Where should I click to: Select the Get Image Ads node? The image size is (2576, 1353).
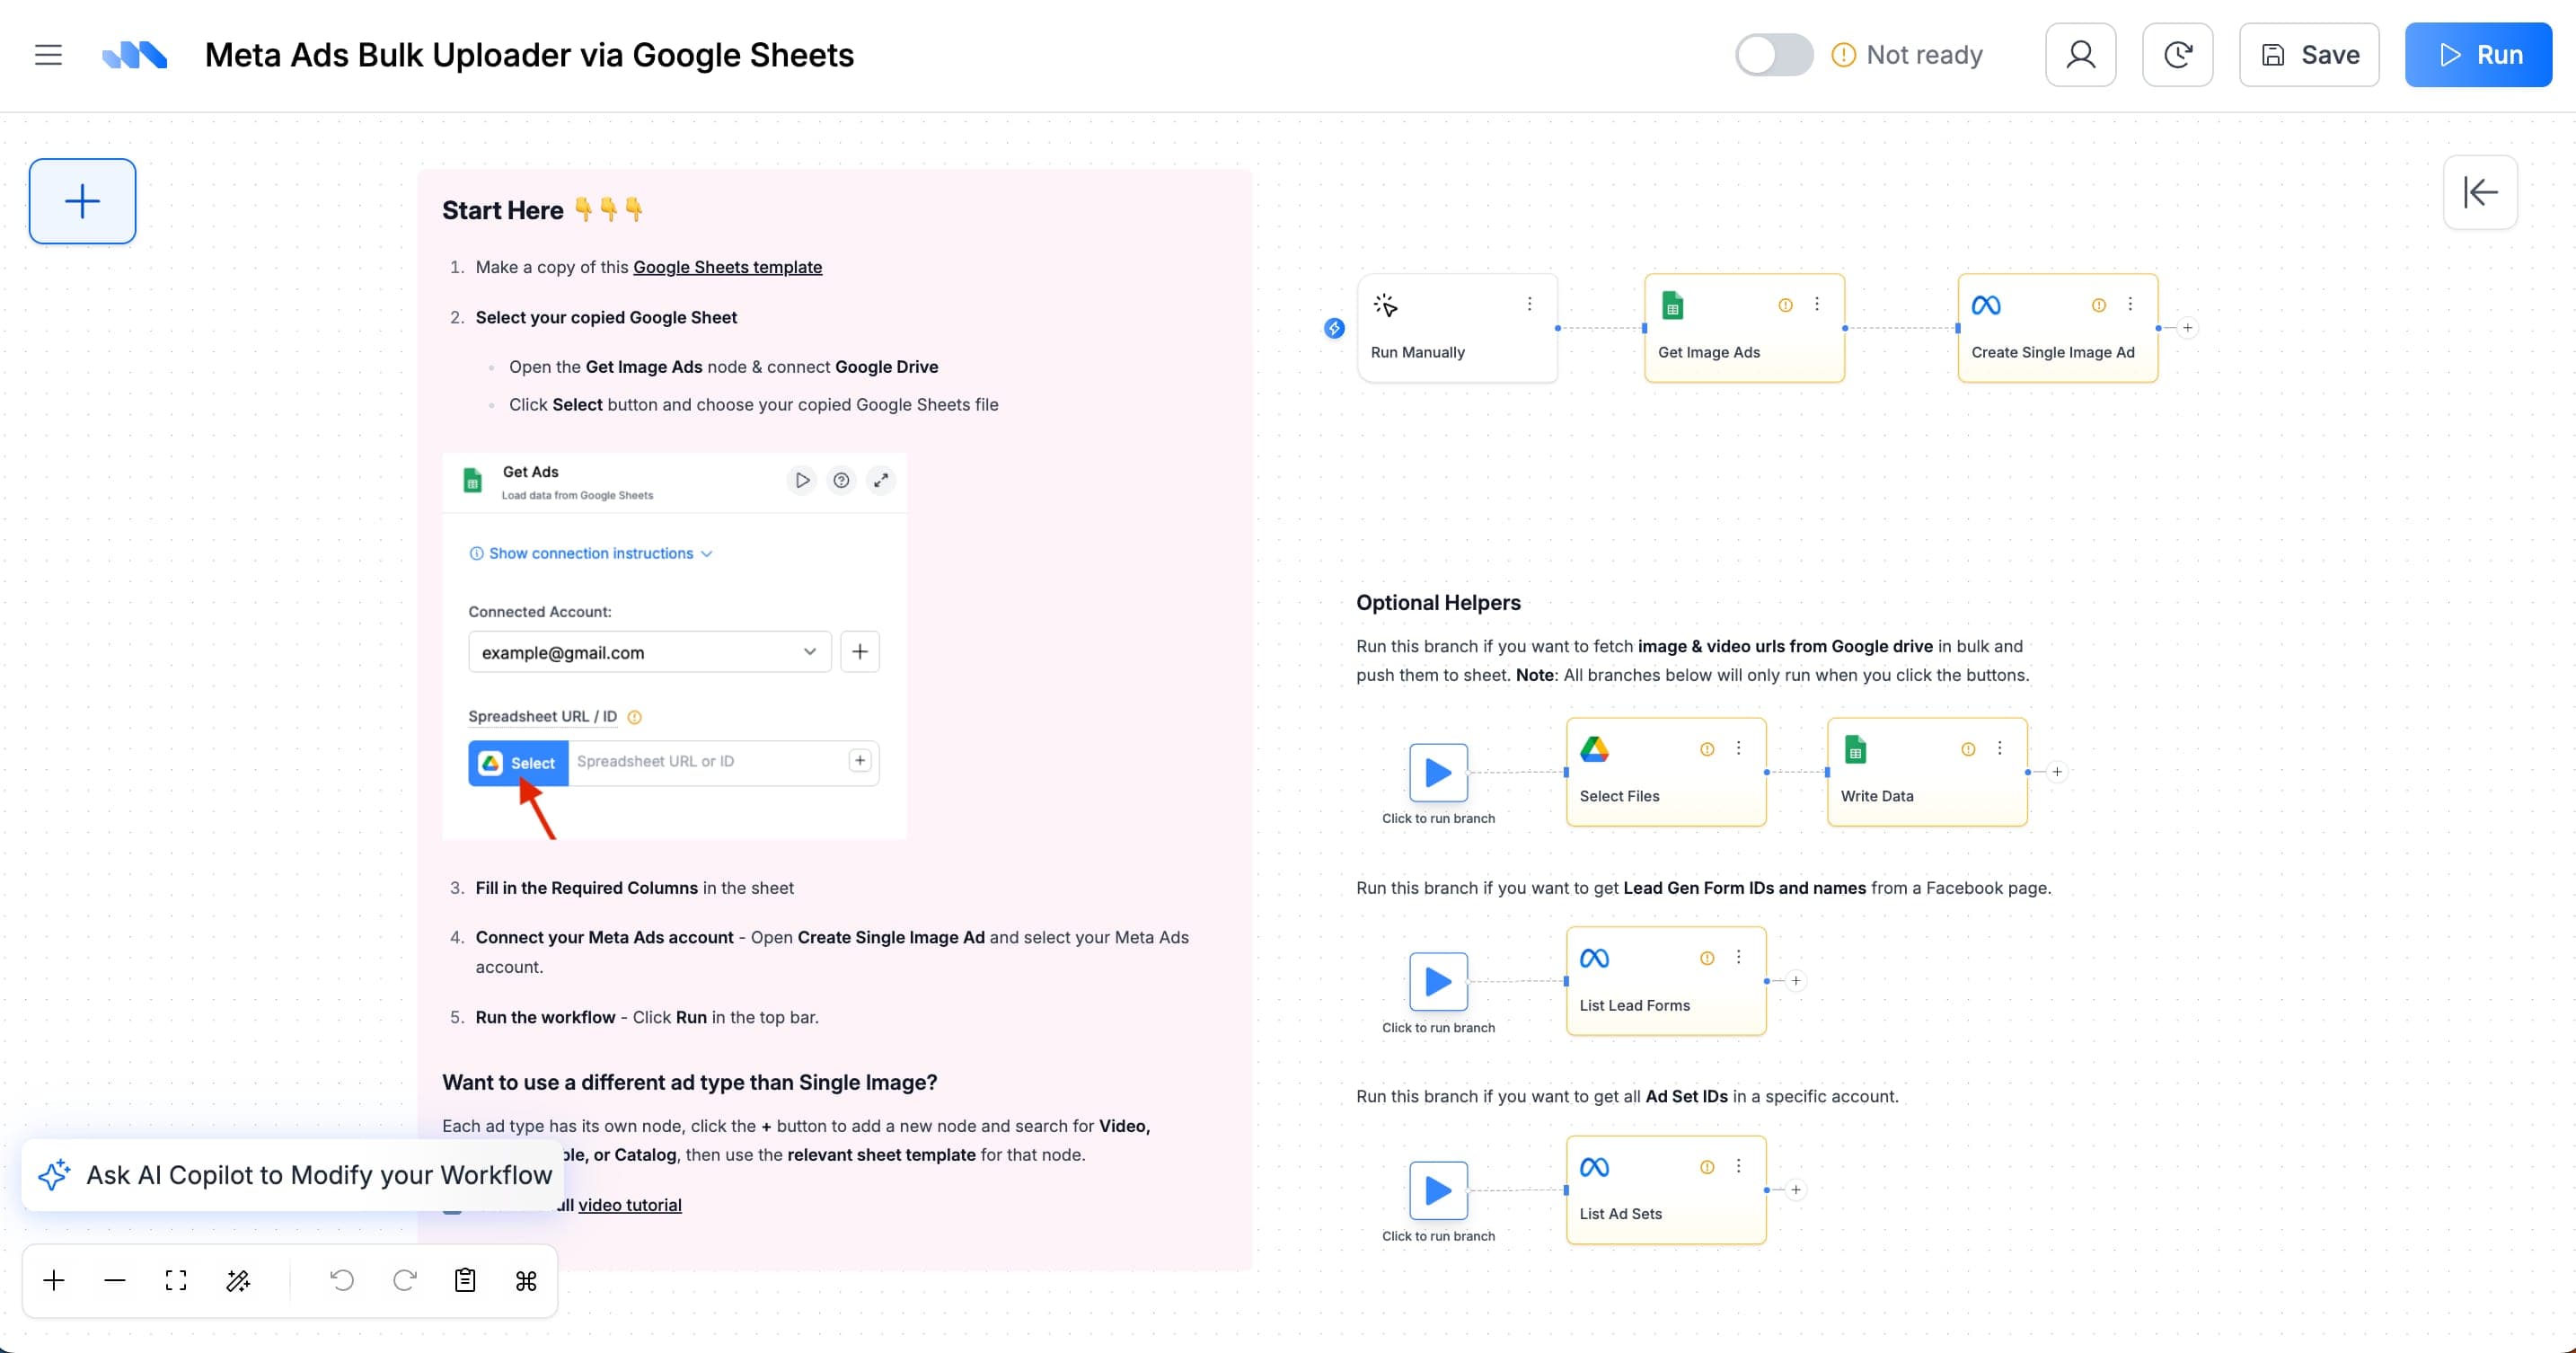1744,328
